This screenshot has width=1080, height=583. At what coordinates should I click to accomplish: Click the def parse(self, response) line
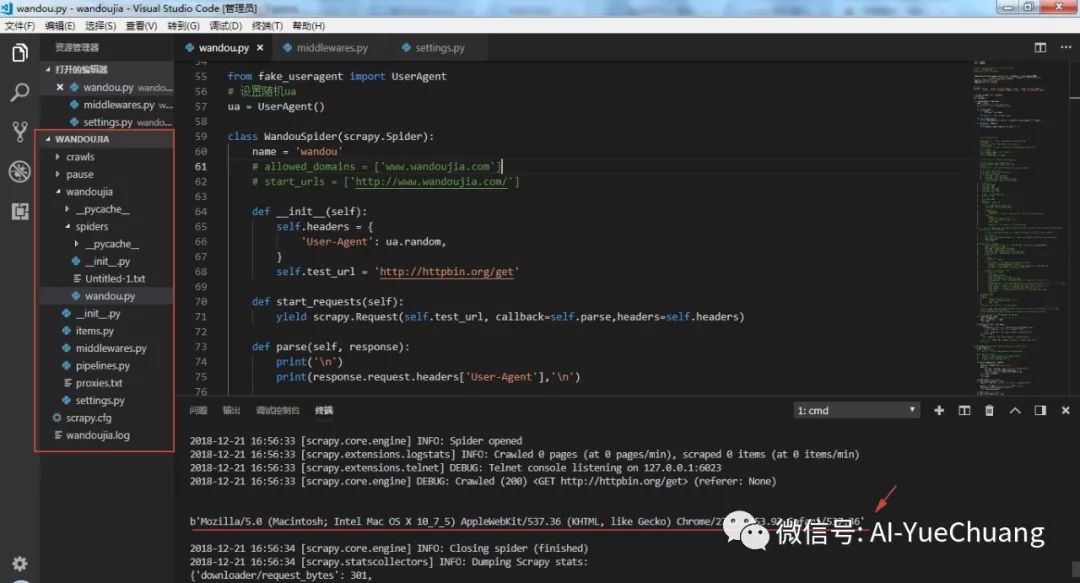point(331,347)
